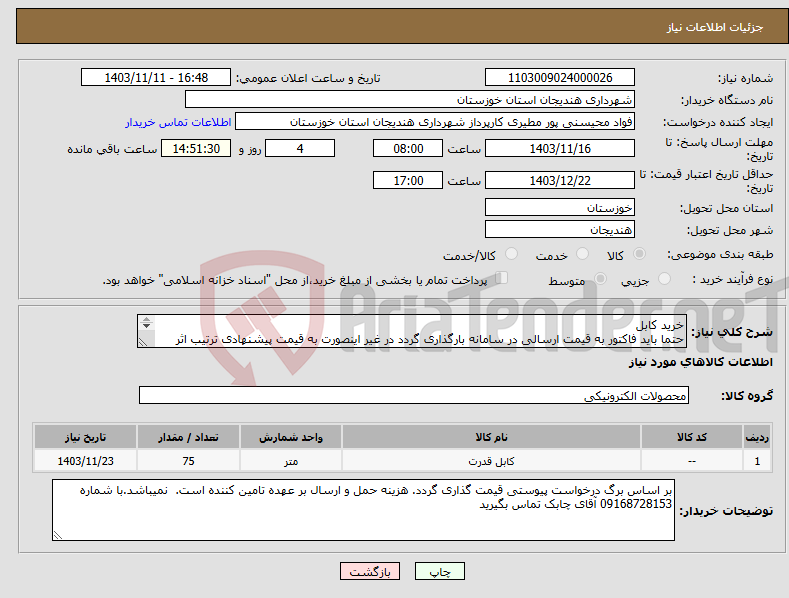Click scroll down arrow in description box
The image size is (789, 598).
146,326
